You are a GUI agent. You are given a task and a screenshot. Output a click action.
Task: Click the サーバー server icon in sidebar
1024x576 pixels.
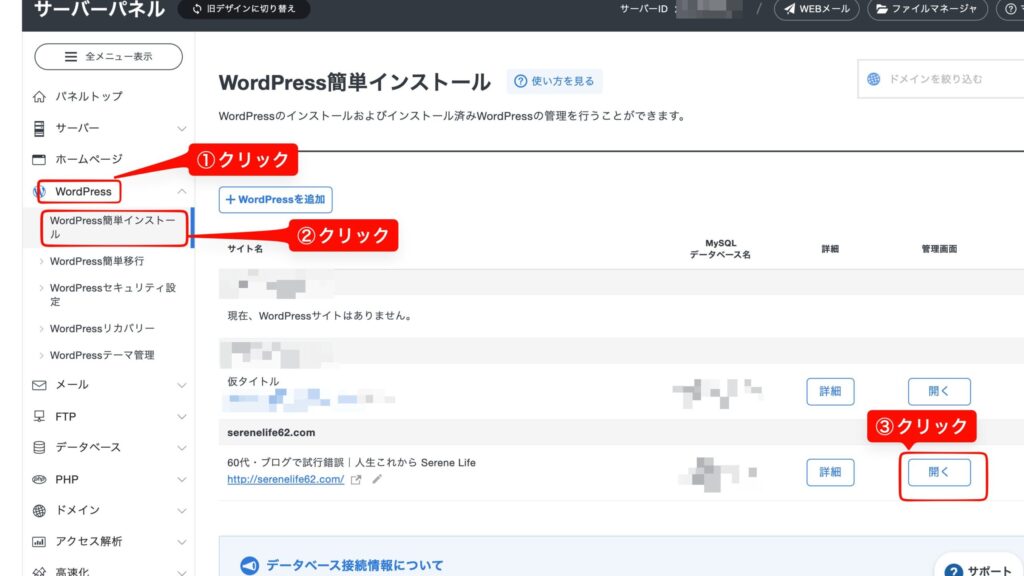[x=39, y=129]
